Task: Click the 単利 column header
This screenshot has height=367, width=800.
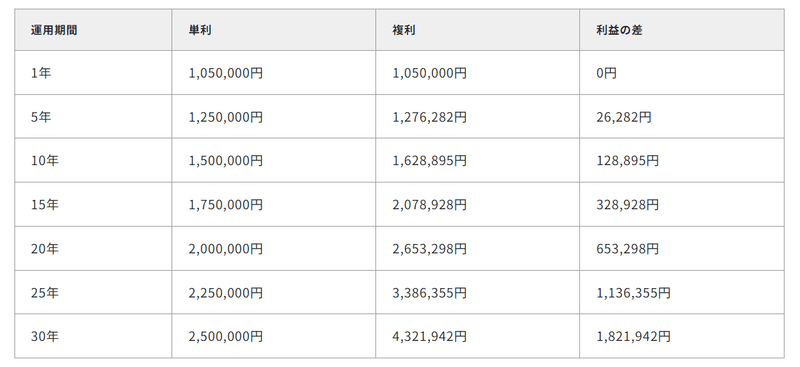Action: (274, 30)
